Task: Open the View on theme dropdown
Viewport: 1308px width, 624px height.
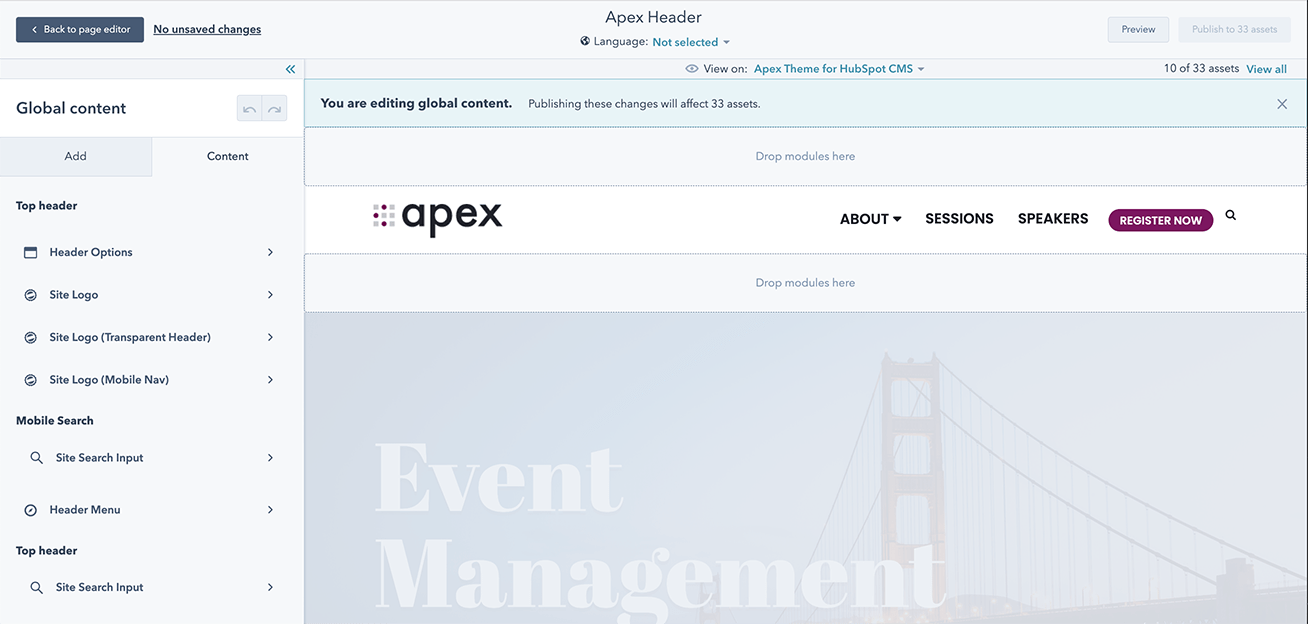Action: pos(838,69)
